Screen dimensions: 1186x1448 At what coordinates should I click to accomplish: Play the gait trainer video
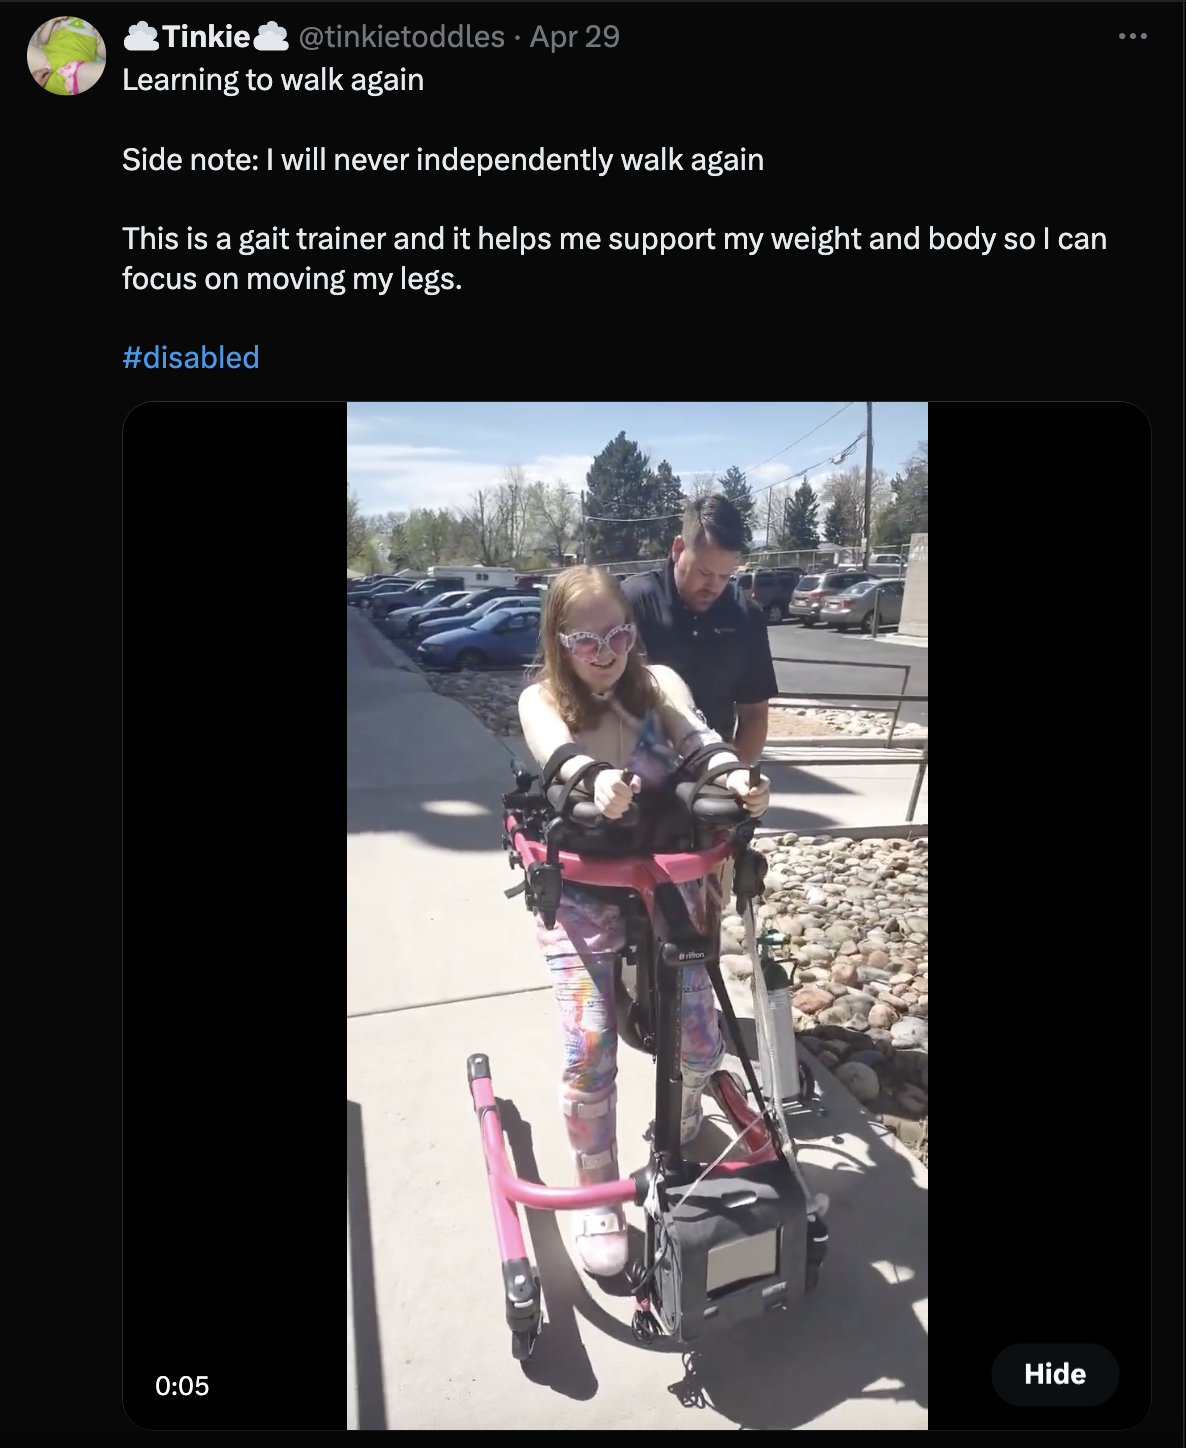coord(637,915)
